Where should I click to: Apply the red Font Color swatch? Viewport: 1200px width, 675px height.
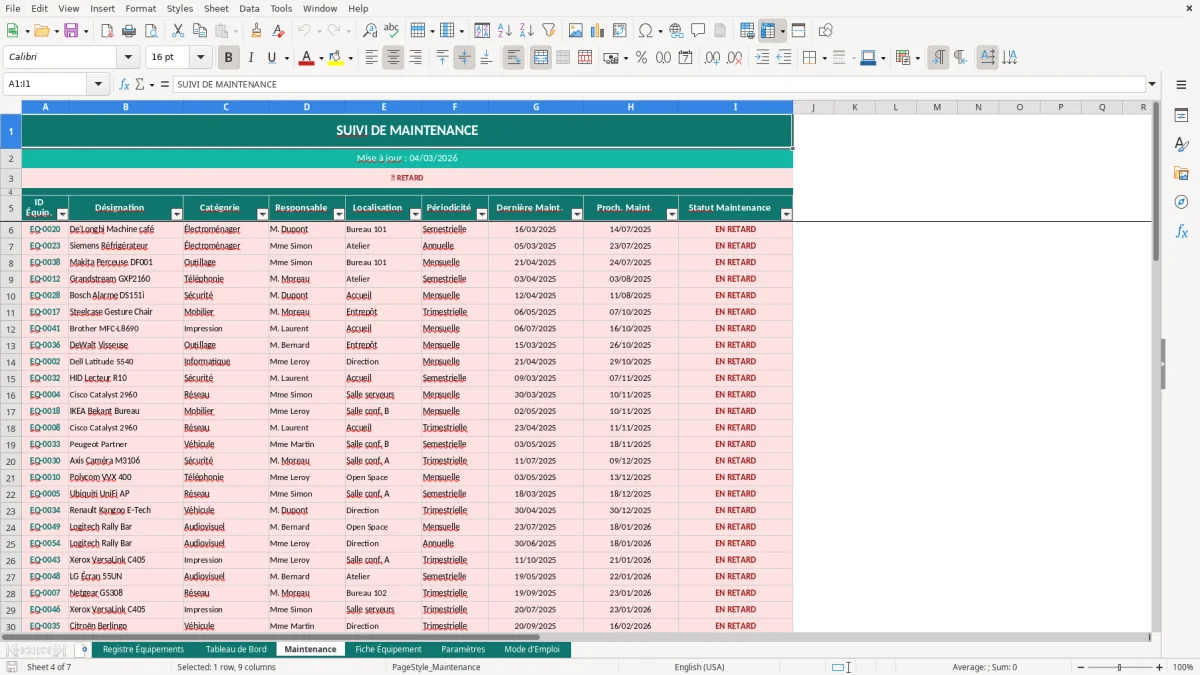[305, 58]
